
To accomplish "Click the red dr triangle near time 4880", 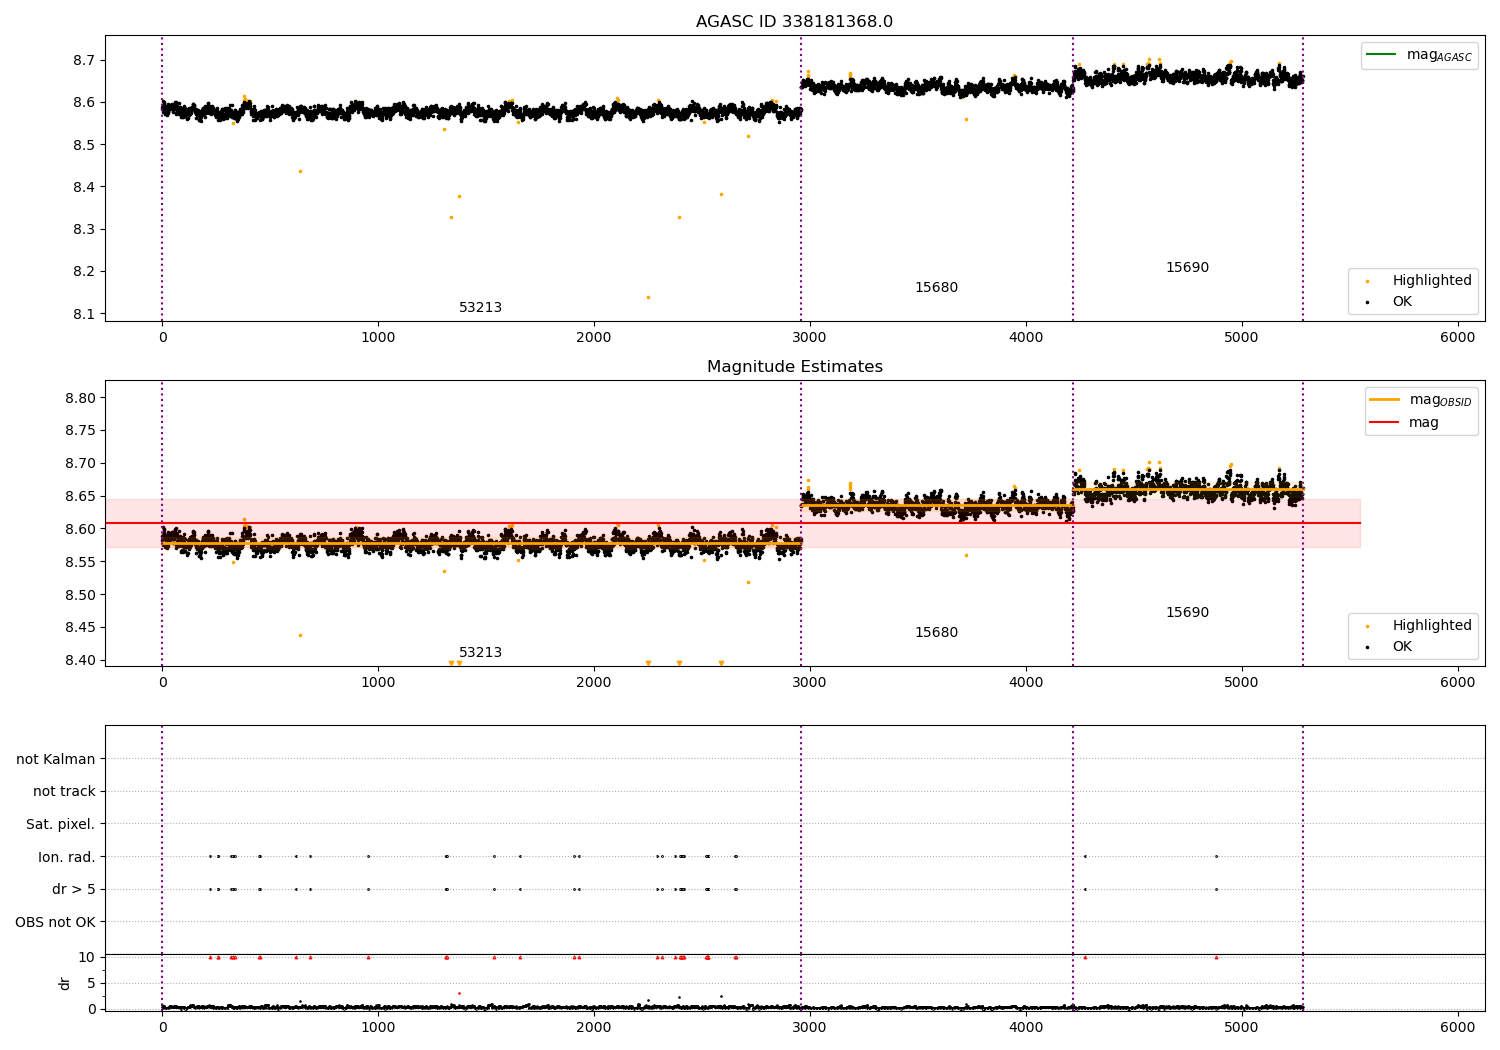I will point(1216,957).
